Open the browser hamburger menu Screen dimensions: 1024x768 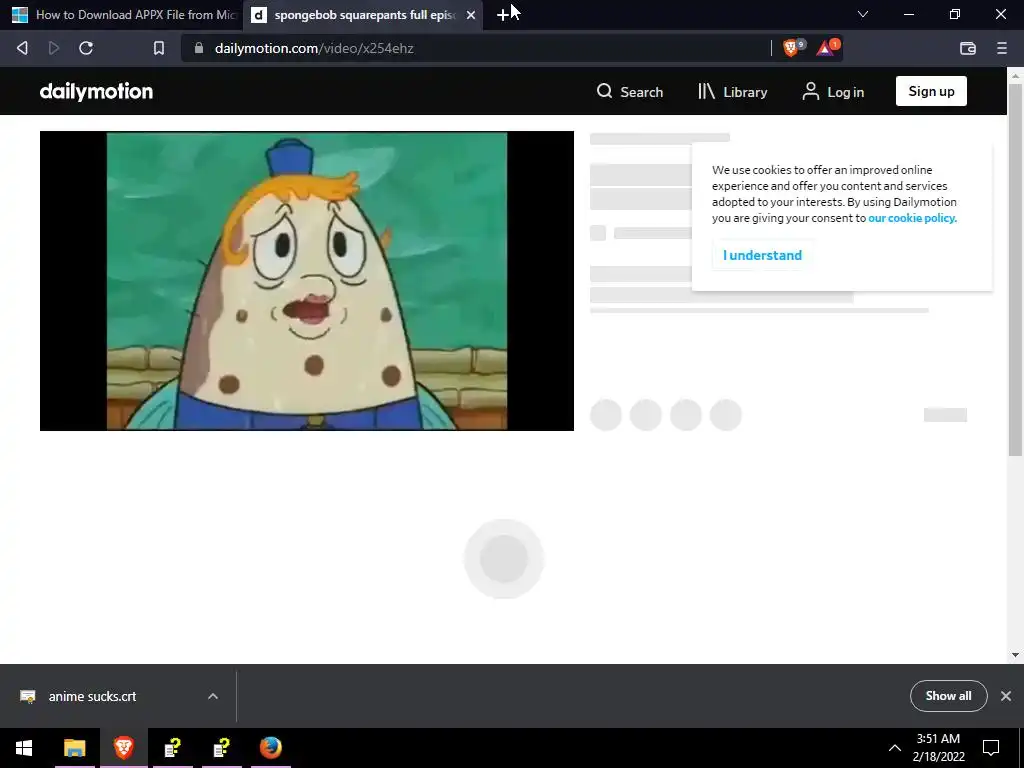coord(1002,48)
